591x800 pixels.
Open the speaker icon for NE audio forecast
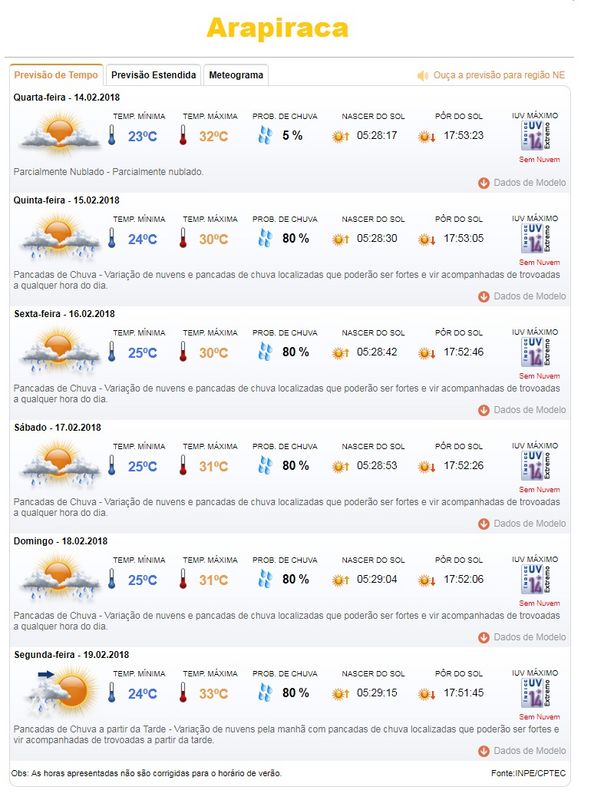click(x=423, y=76)
